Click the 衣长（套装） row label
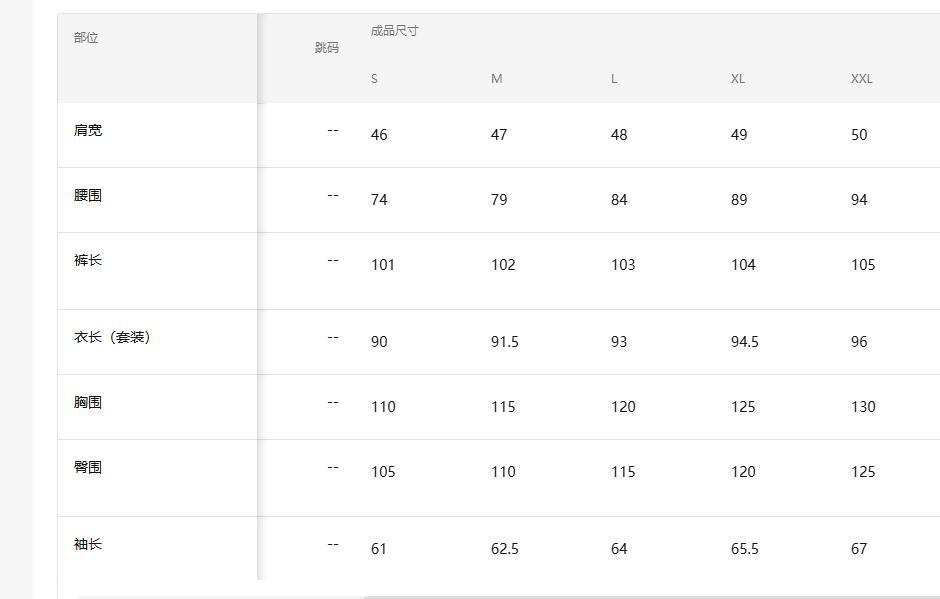This screenshot has width=940, height=599. tap(112, 337)
